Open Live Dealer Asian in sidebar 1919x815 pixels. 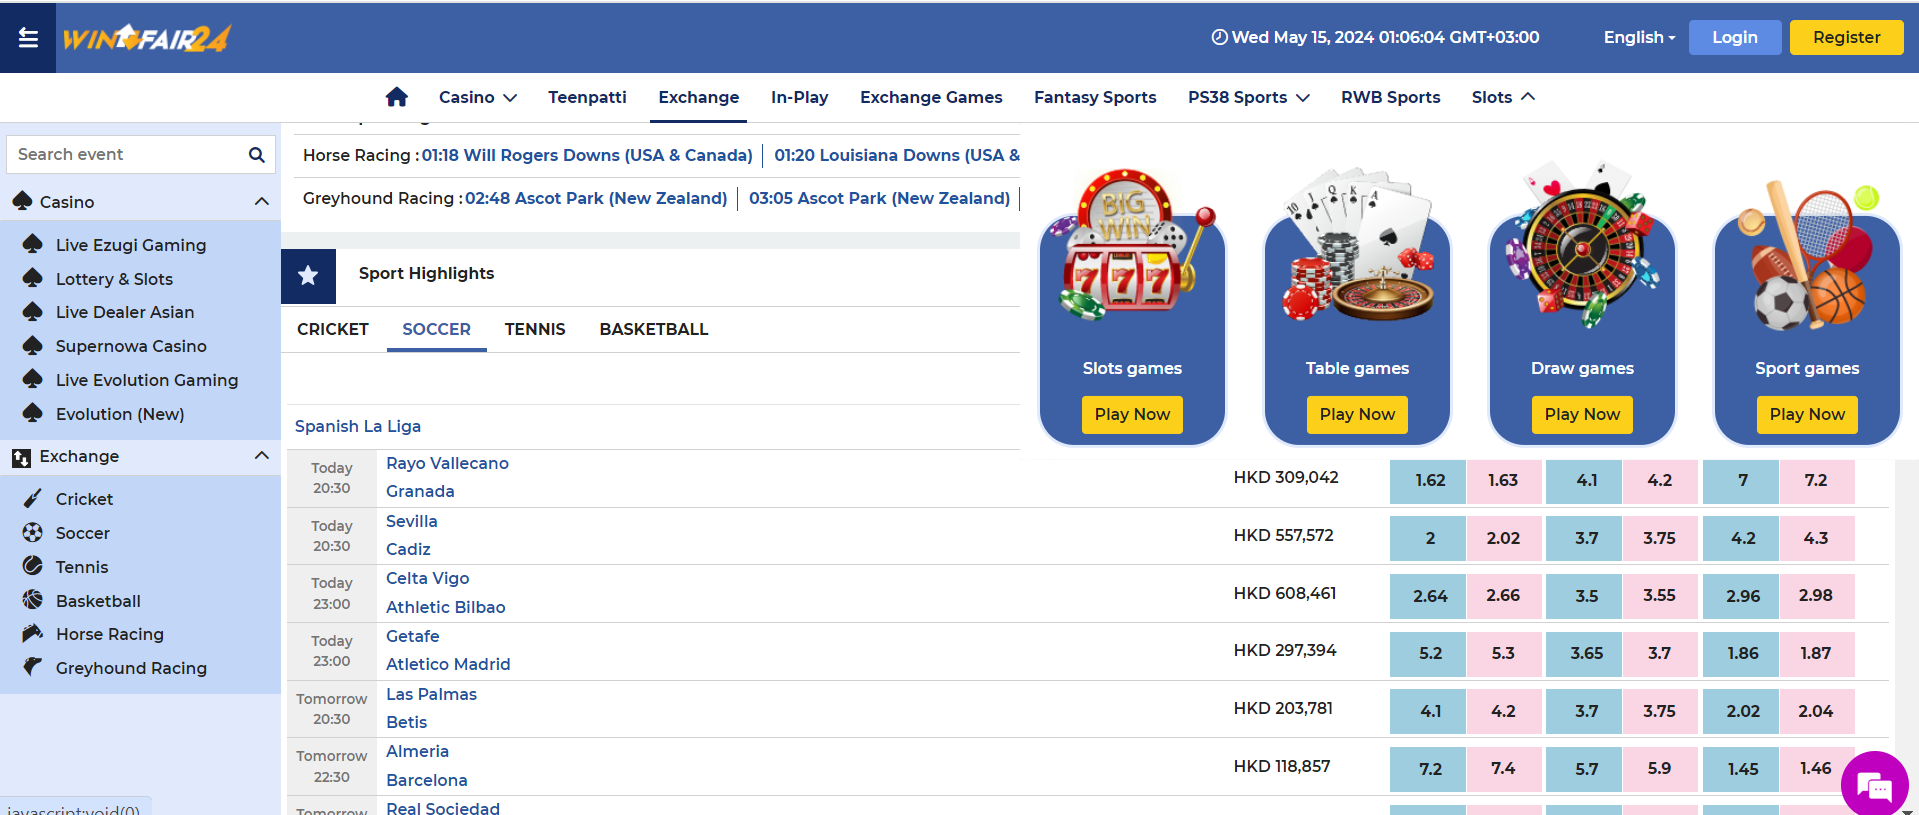click(x=125, y=312)
